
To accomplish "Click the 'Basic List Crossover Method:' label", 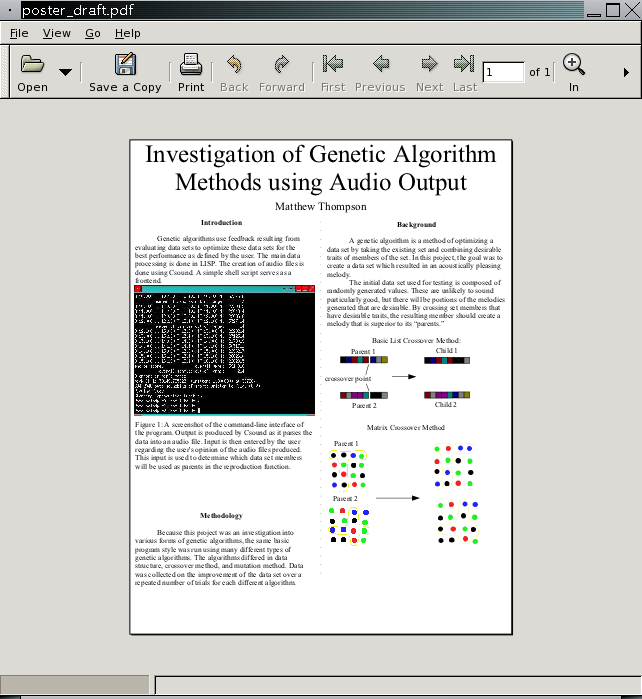I will click(416, 340).
